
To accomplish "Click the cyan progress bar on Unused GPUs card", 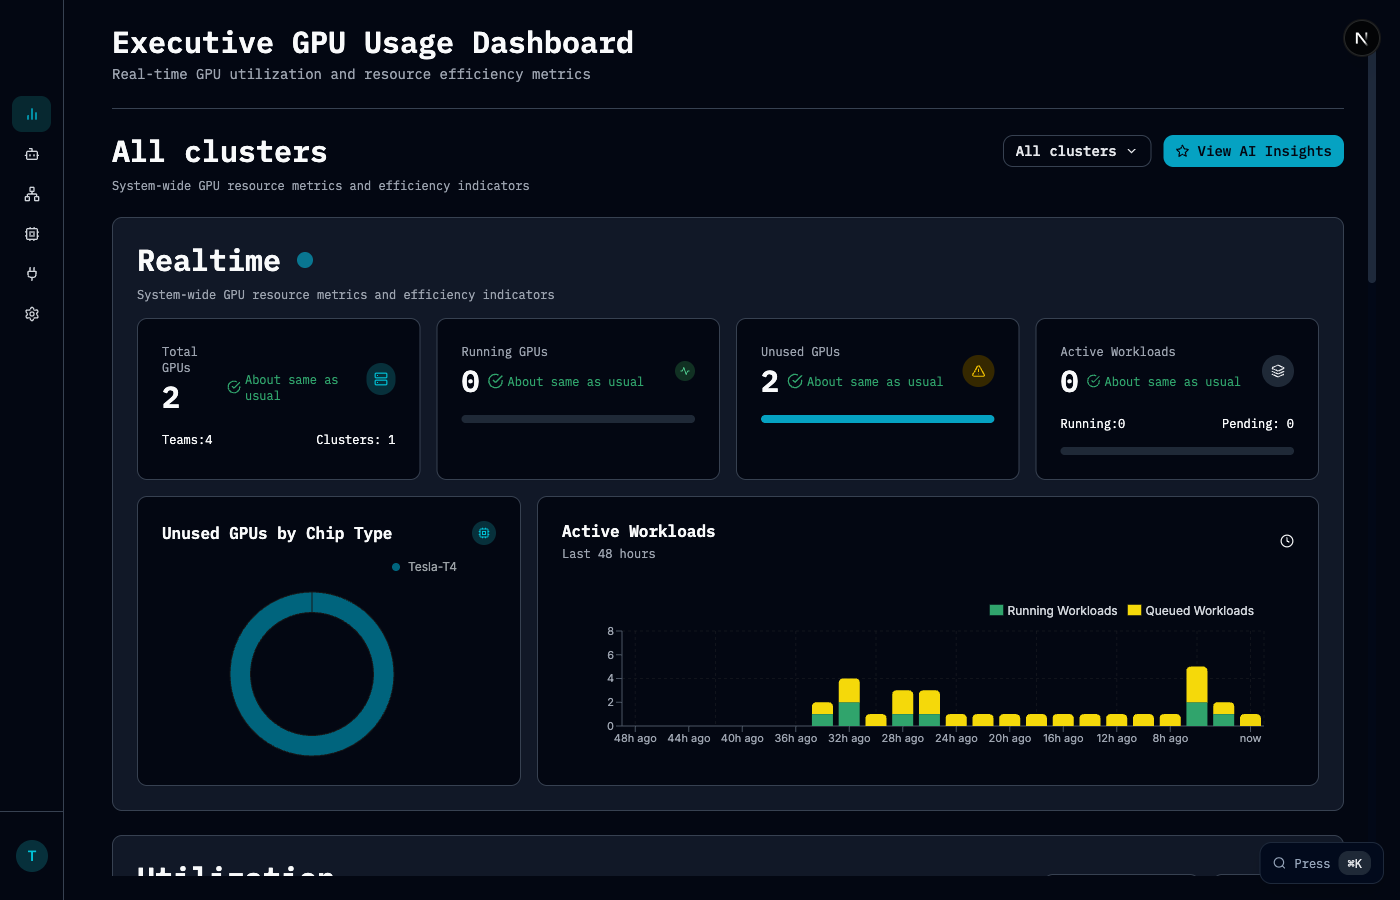I will pos(877,419).
